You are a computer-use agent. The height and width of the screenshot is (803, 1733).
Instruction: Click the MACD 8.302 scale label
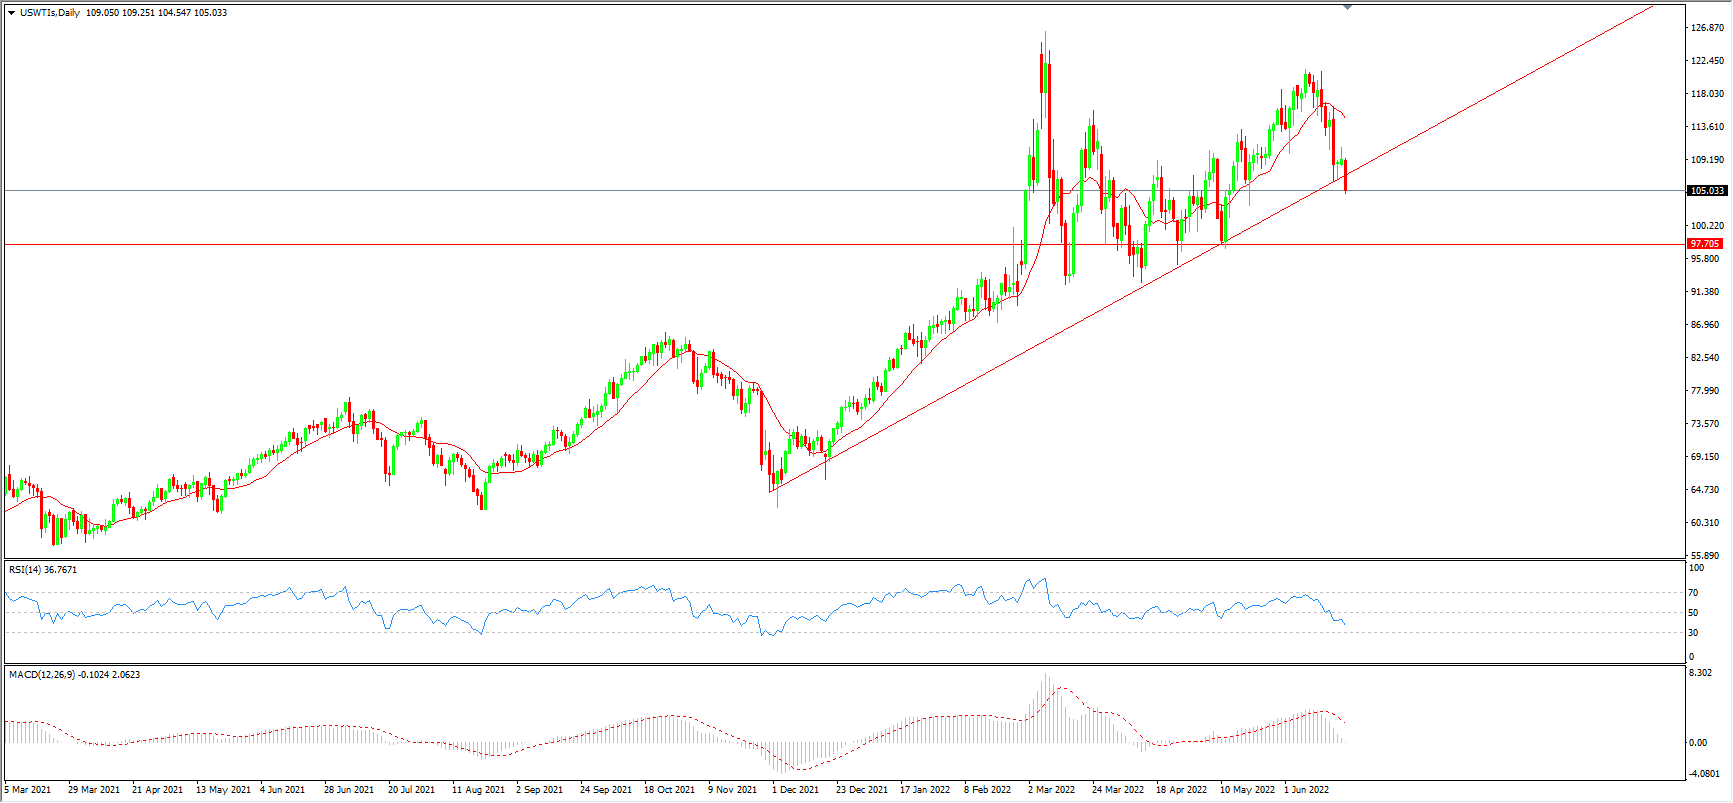point(1699,674)
